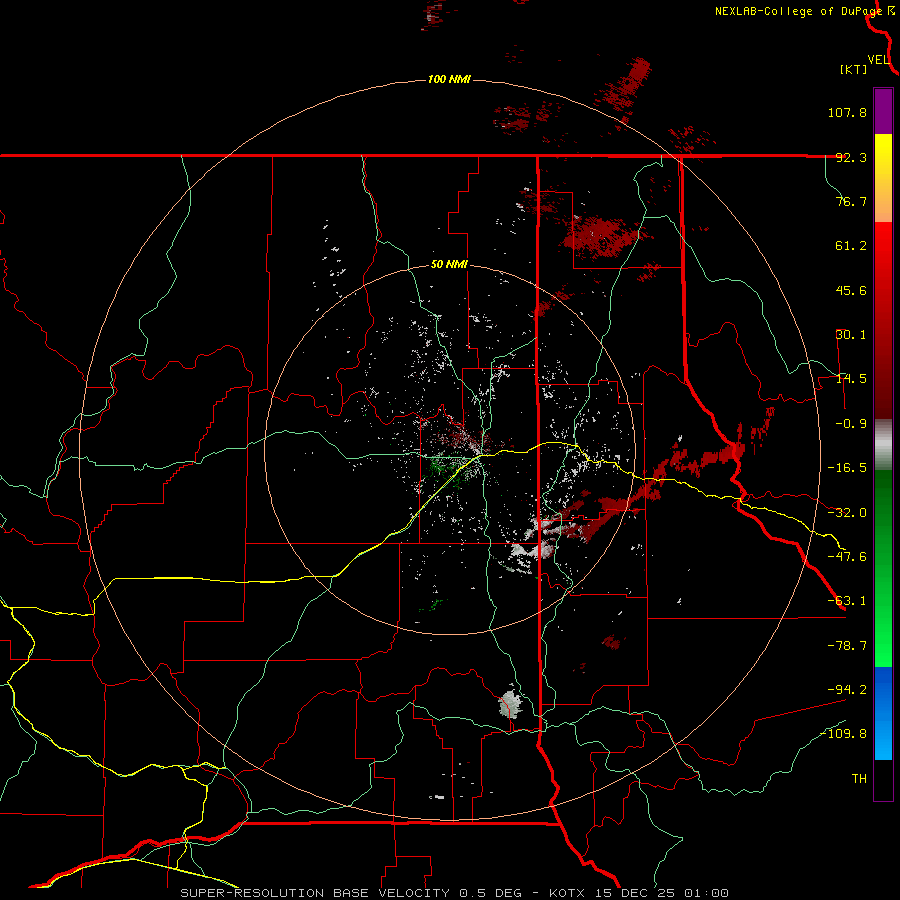Click the -109.8 scale value
The width and height of the screenshot is (900, 900).
(x=844, y=734)
